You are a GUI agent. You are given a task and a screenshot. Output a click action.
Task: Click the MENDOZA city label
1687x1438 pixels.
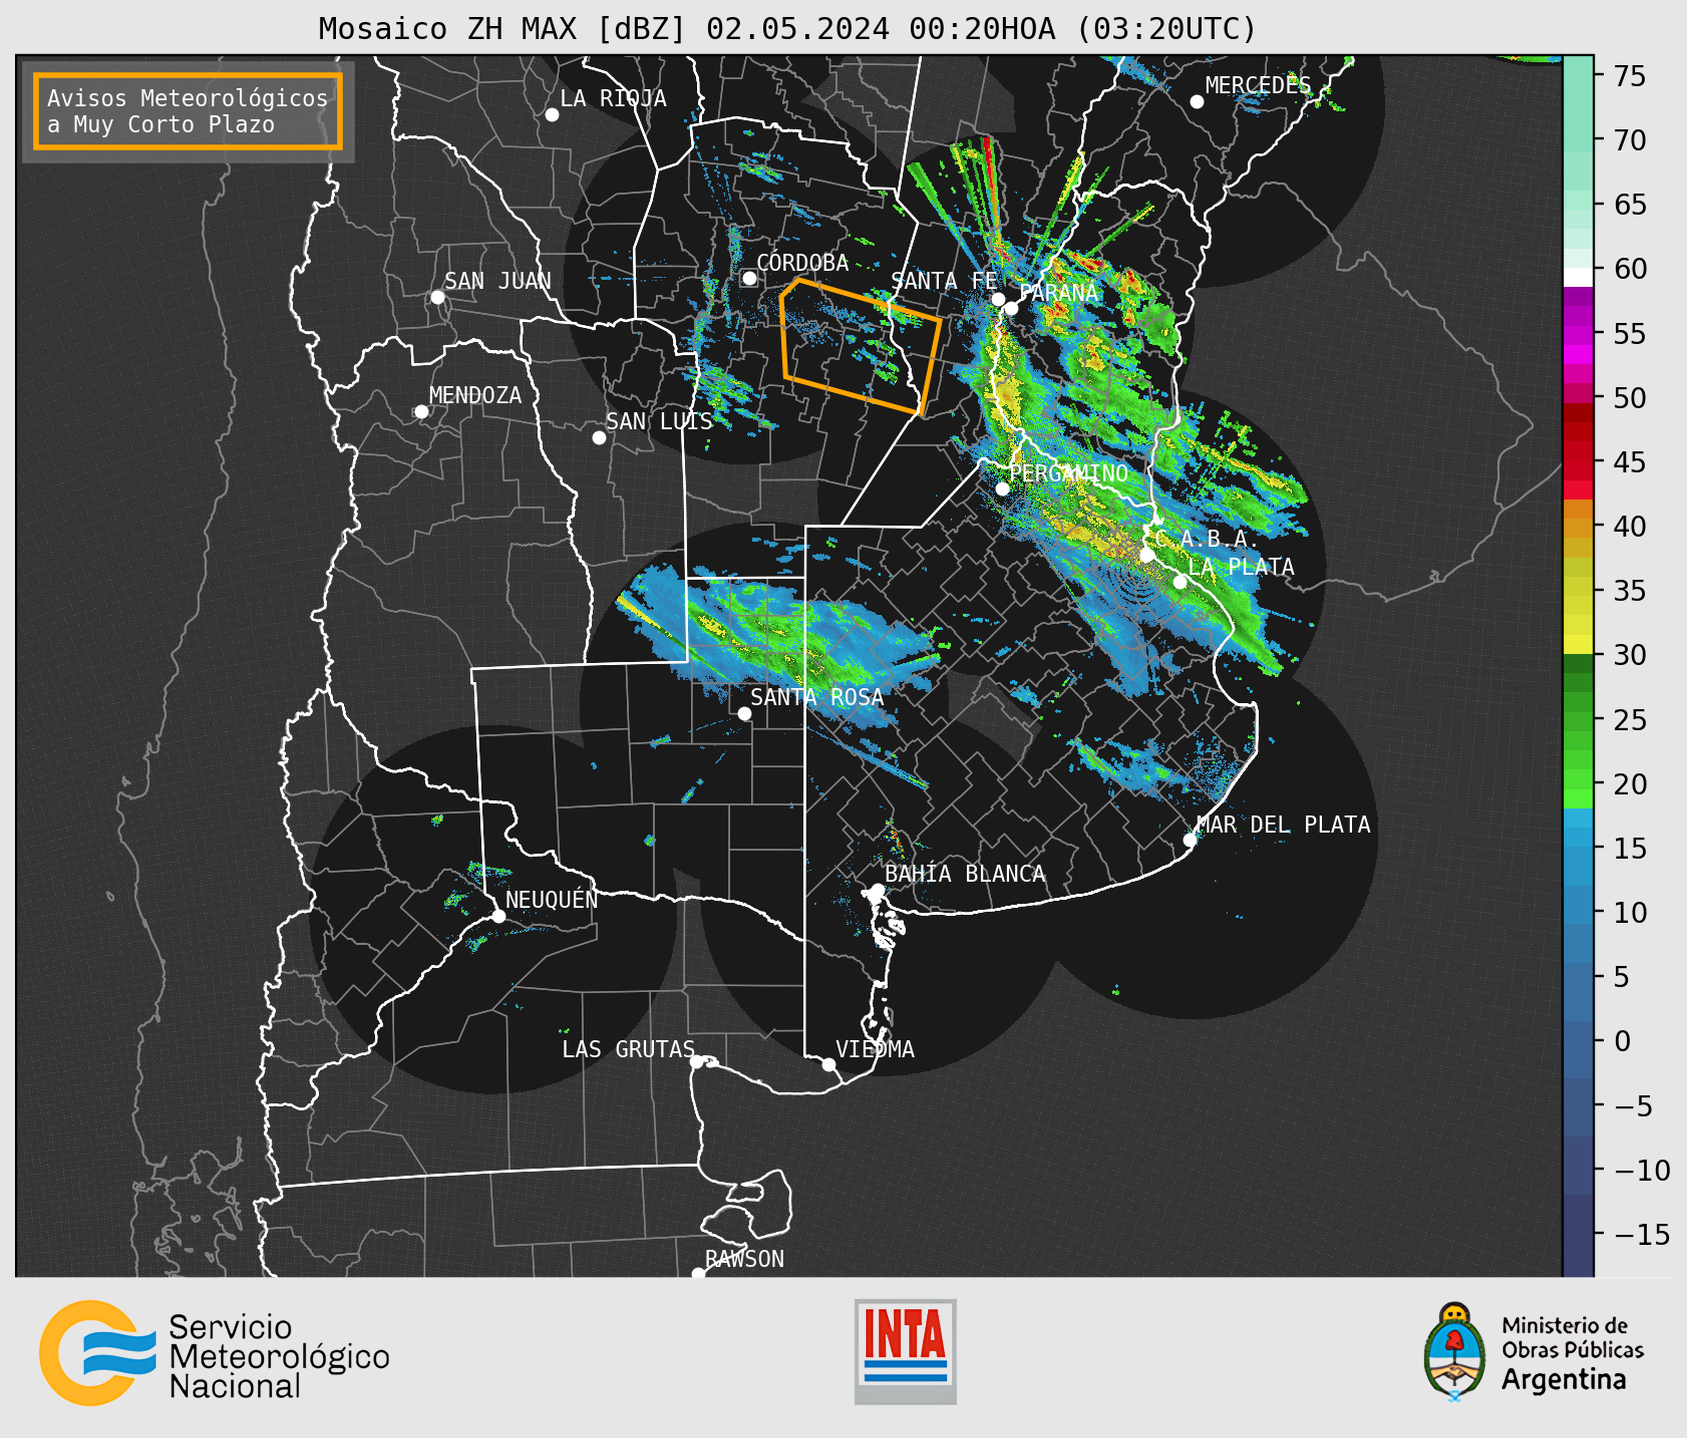coord(475,395)
